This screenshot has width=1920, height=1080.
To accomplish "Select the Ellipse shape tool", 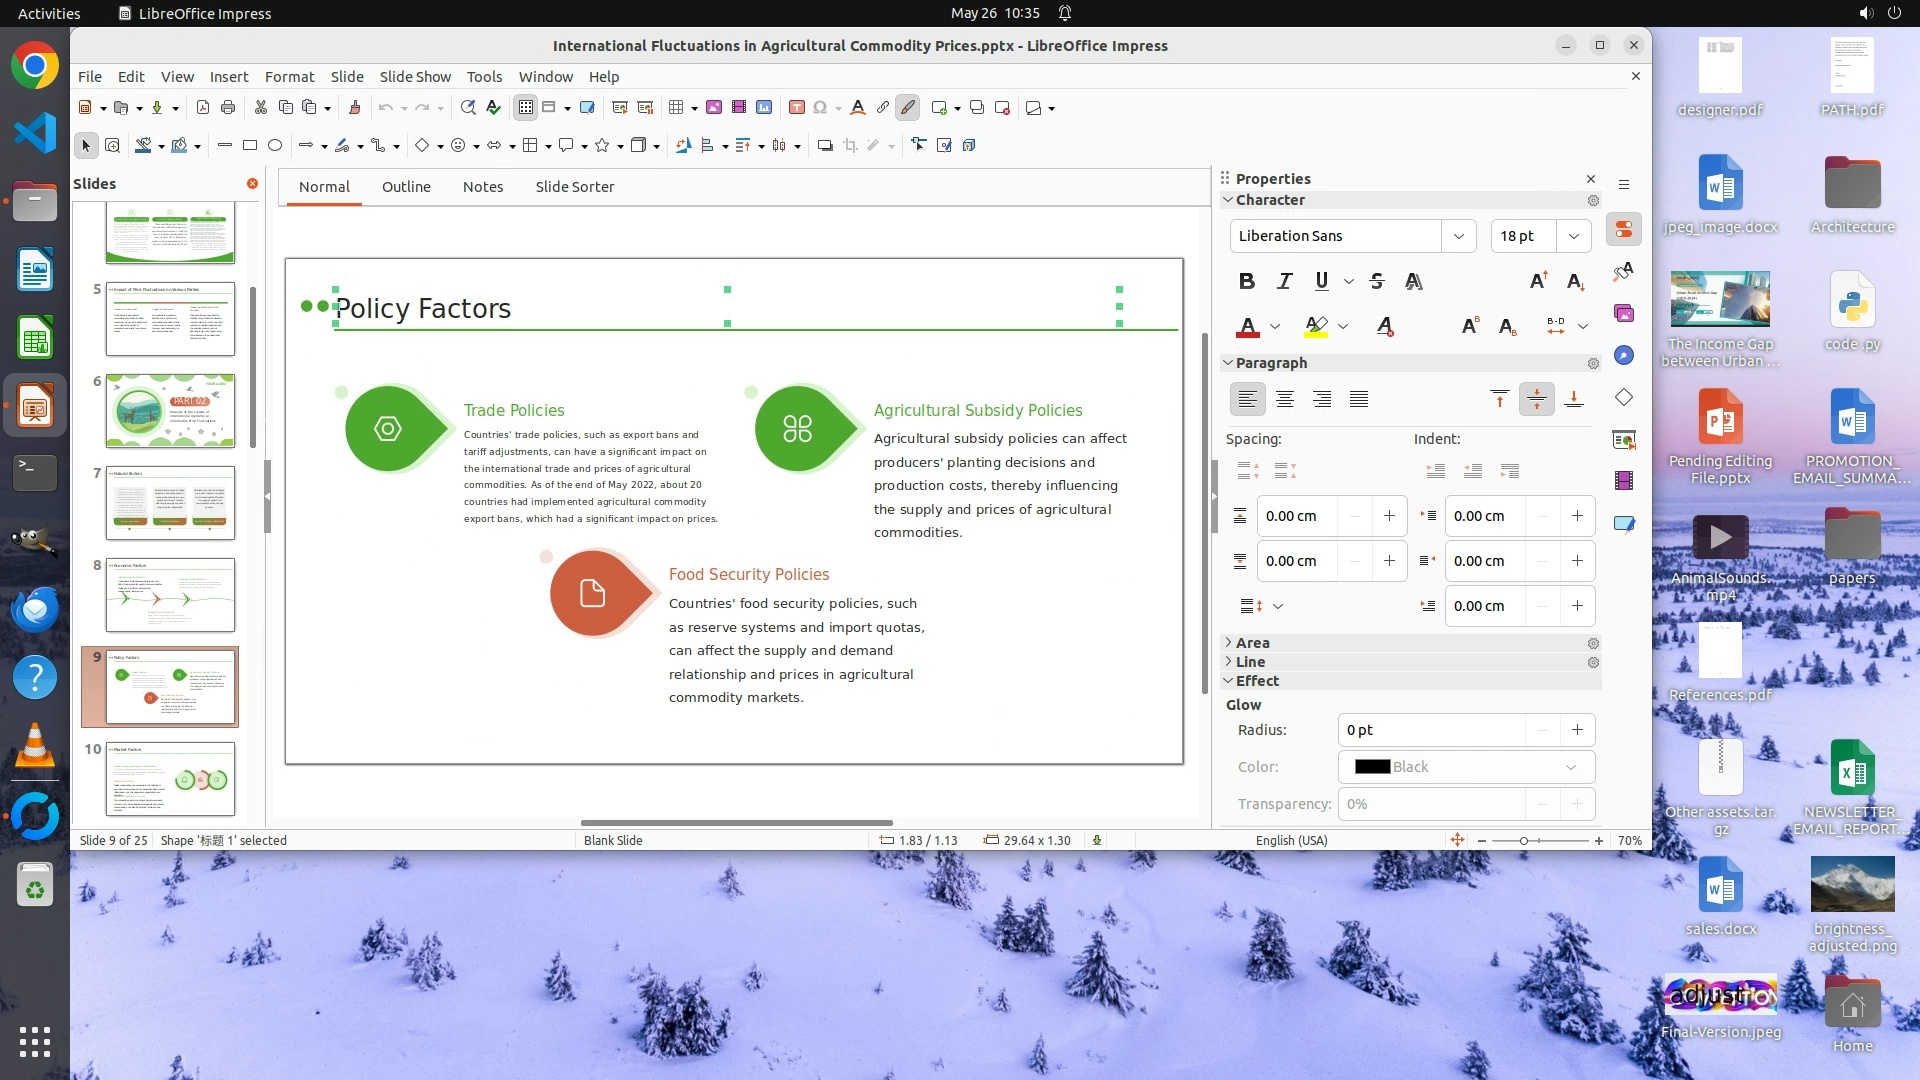I will 275,146.
